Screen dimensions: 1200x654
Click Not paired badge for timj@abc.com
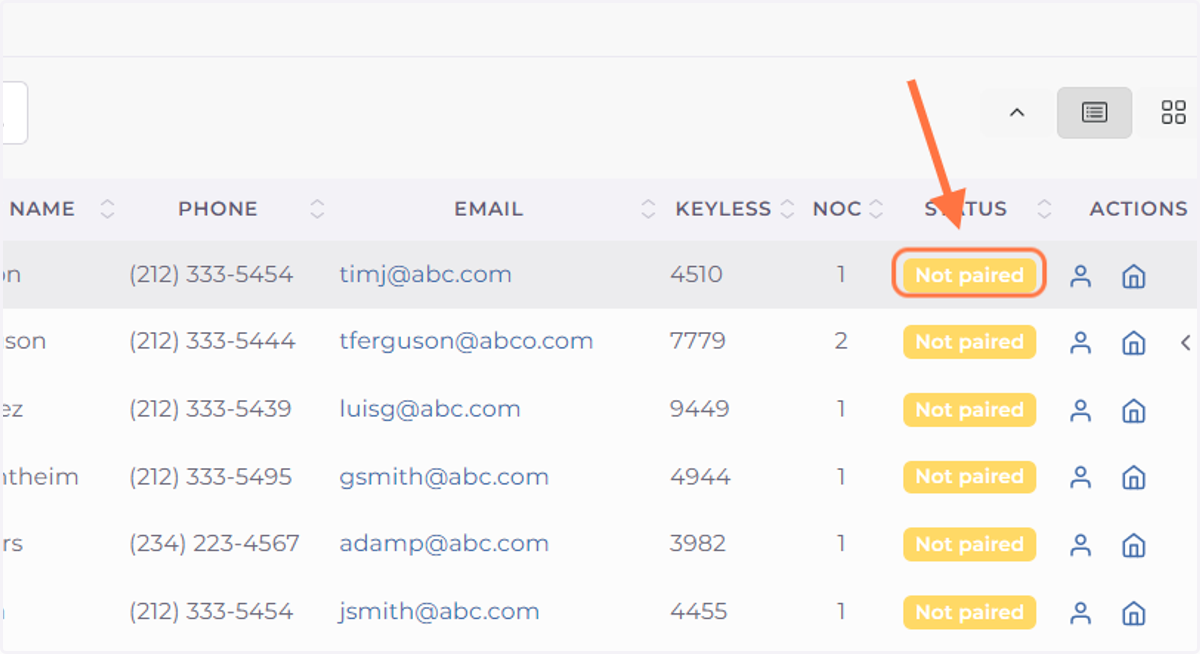(969, 275)
